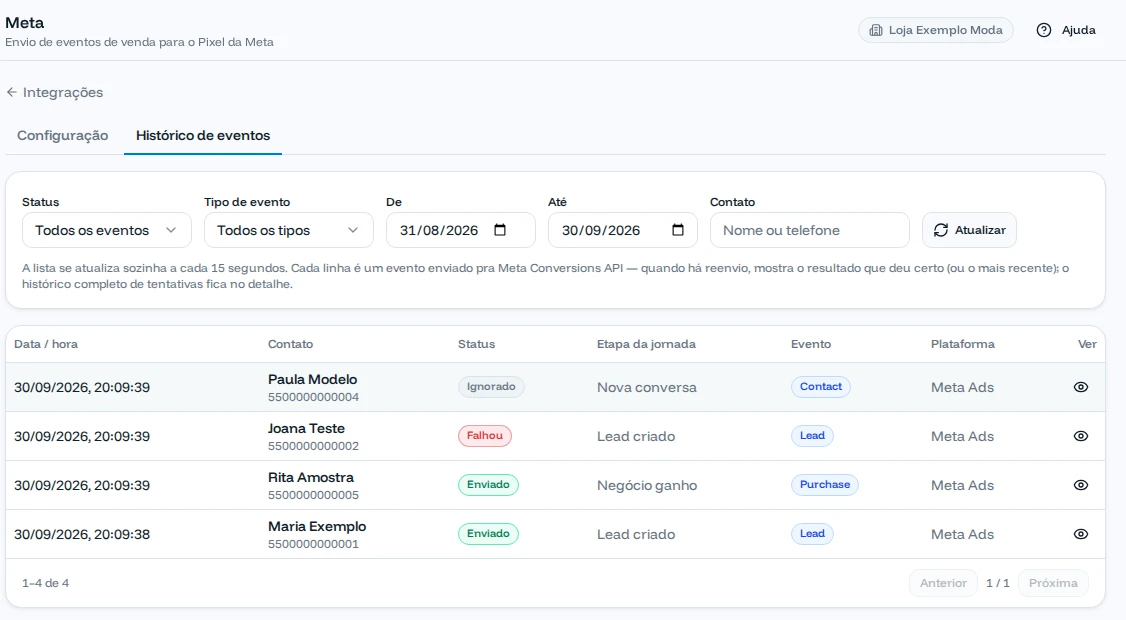Select the Histórico de eventos tab
Screen dimensions: 1126x620
pyautogui.click(x=203, y=136)
